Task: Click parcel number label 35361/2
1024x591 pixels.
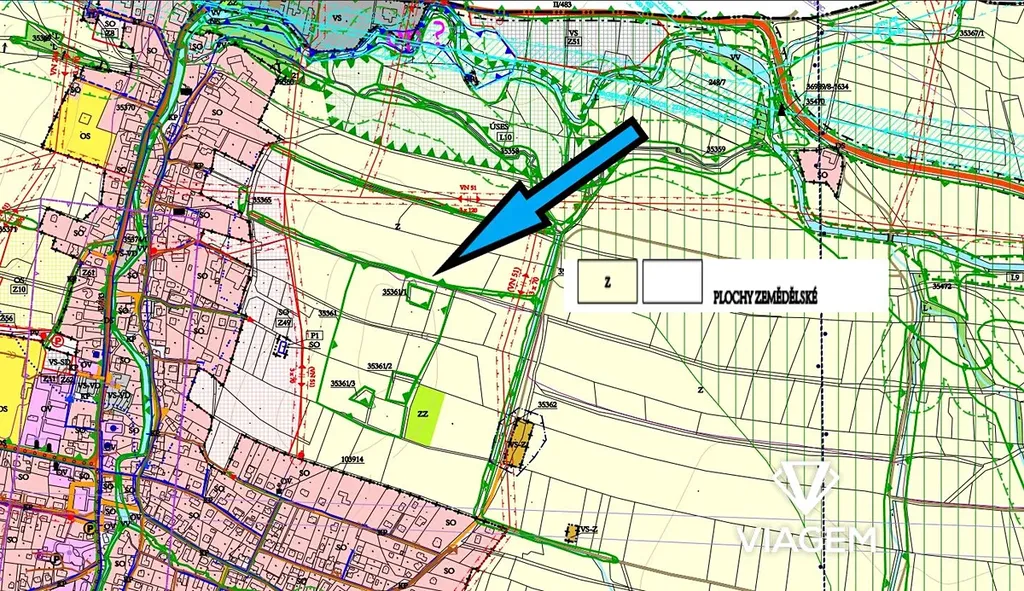Action: 381,366
